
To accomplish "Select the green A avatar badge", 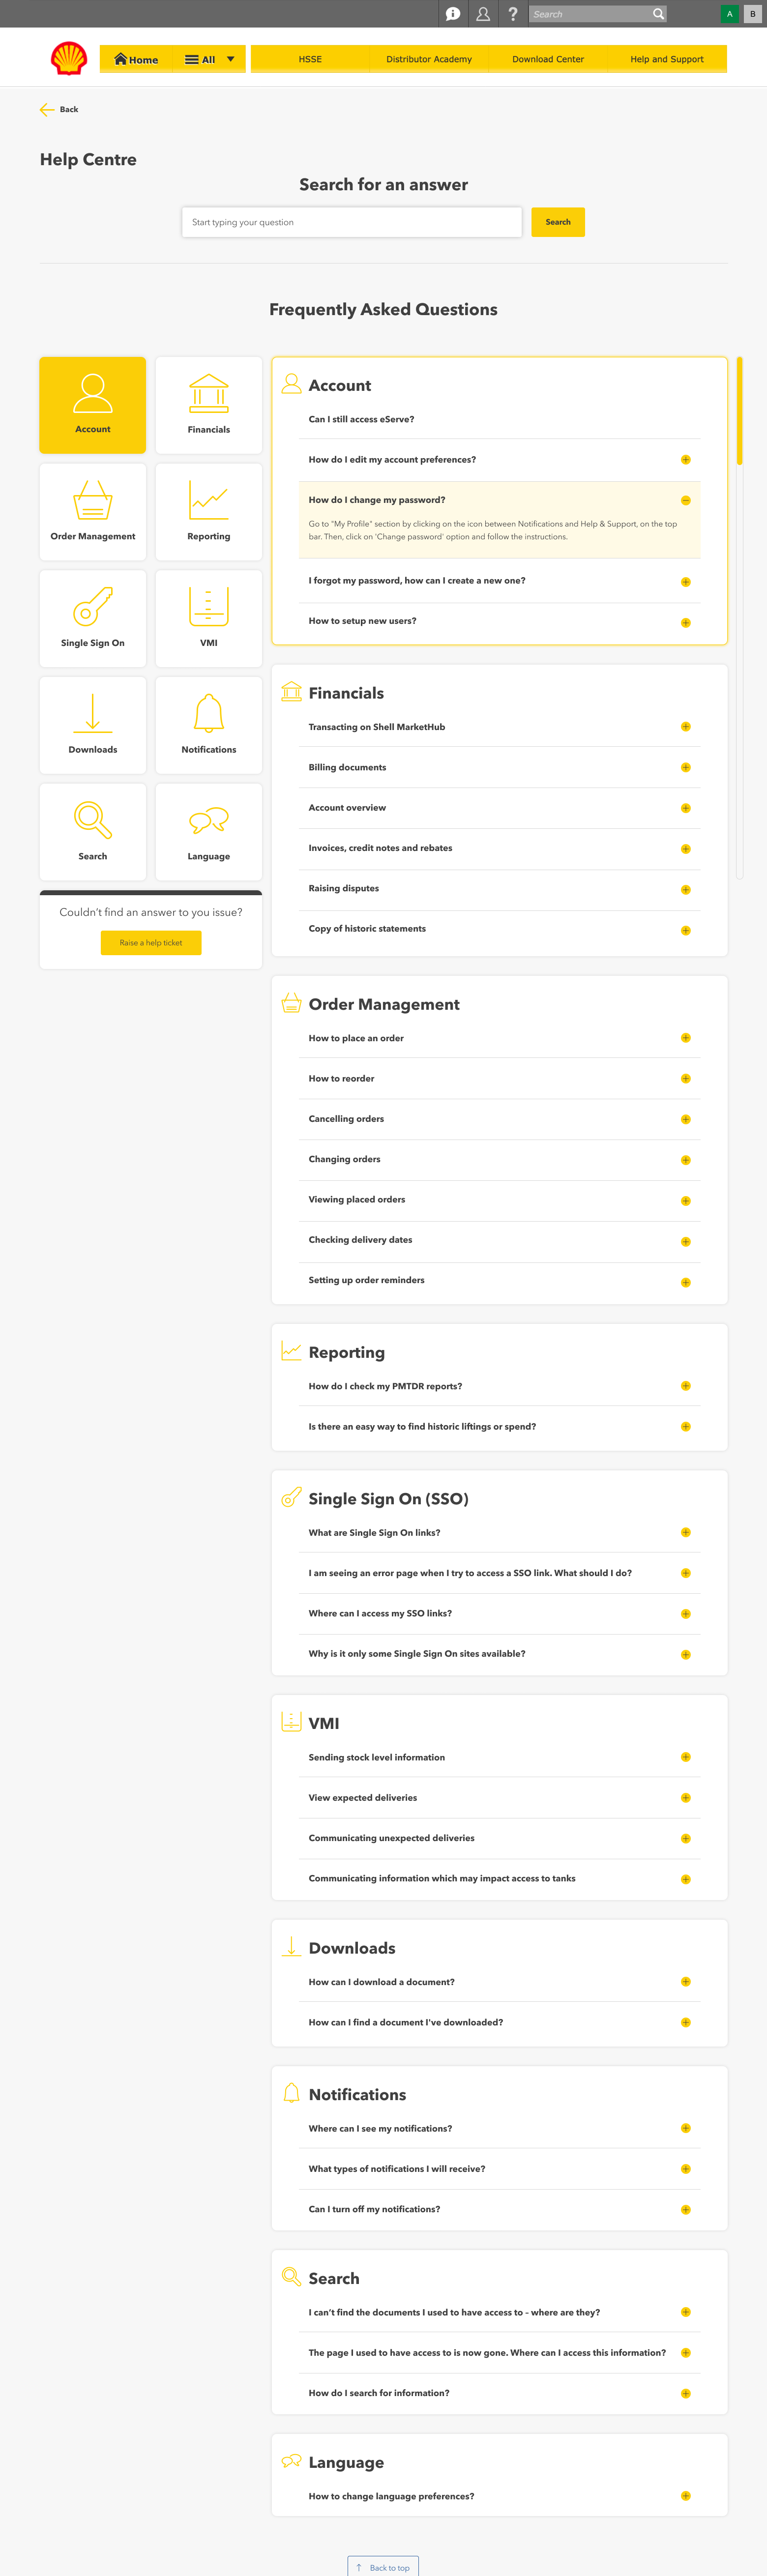I will (730, 14).
